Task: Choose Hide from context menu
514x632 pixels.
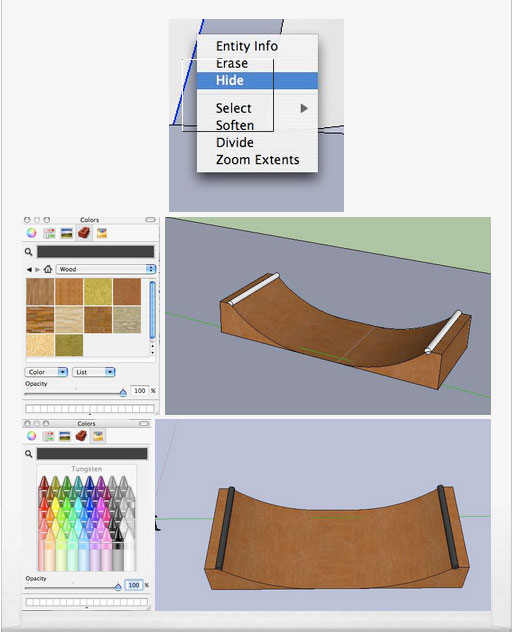Action: (x=257, y=80)
